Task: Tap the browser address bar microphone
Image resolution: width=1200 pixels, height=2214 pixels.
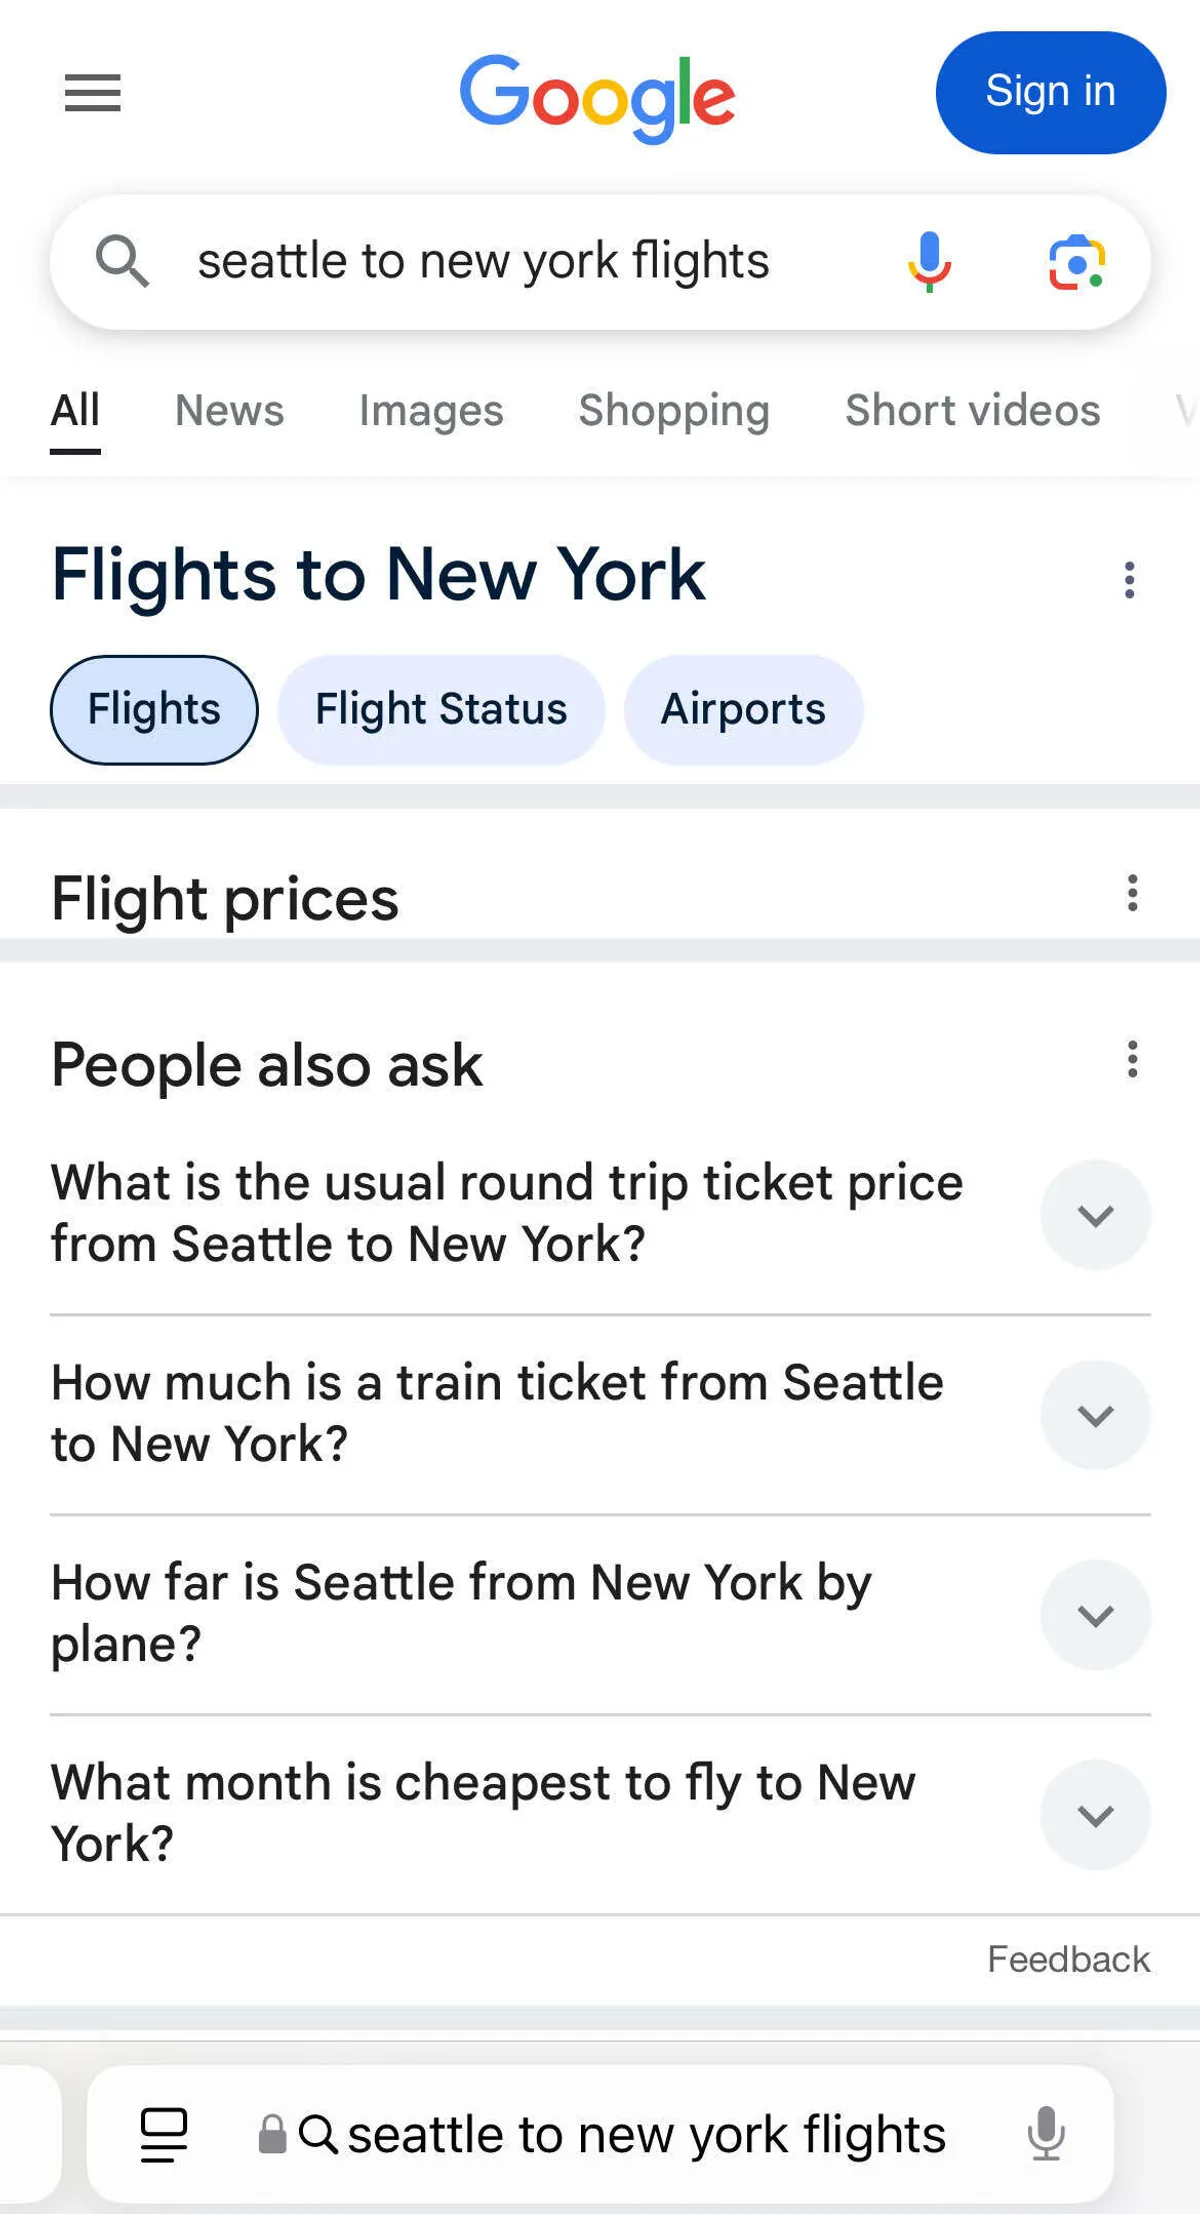Action: pos(1046,2134)
